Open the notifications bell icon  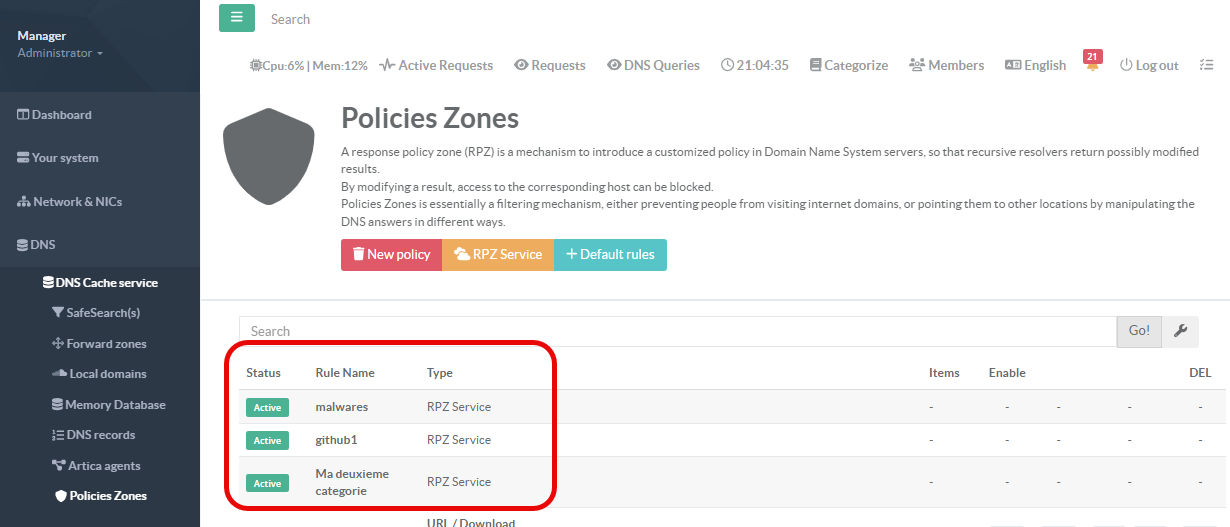point(1092,65)
